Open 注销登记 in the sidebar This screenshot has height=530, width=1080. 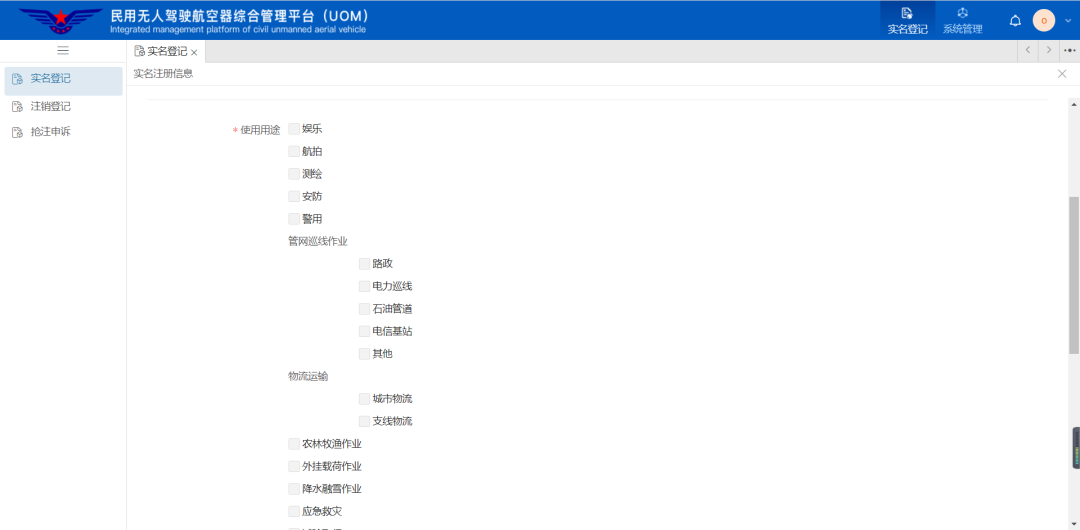click(x=50, y=106)
